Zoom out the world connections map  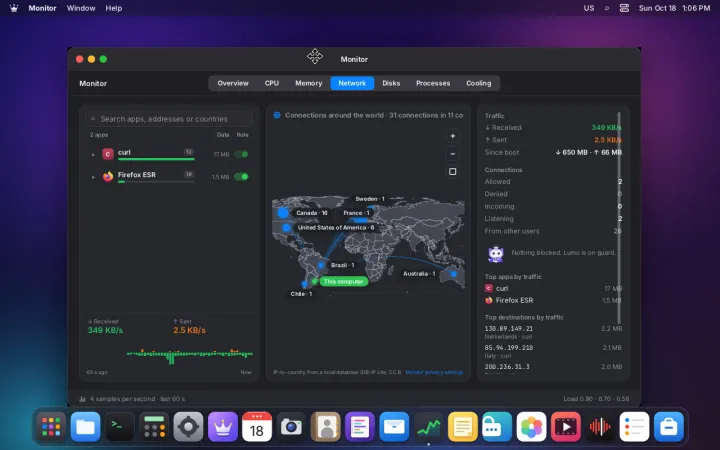point(452,154)
